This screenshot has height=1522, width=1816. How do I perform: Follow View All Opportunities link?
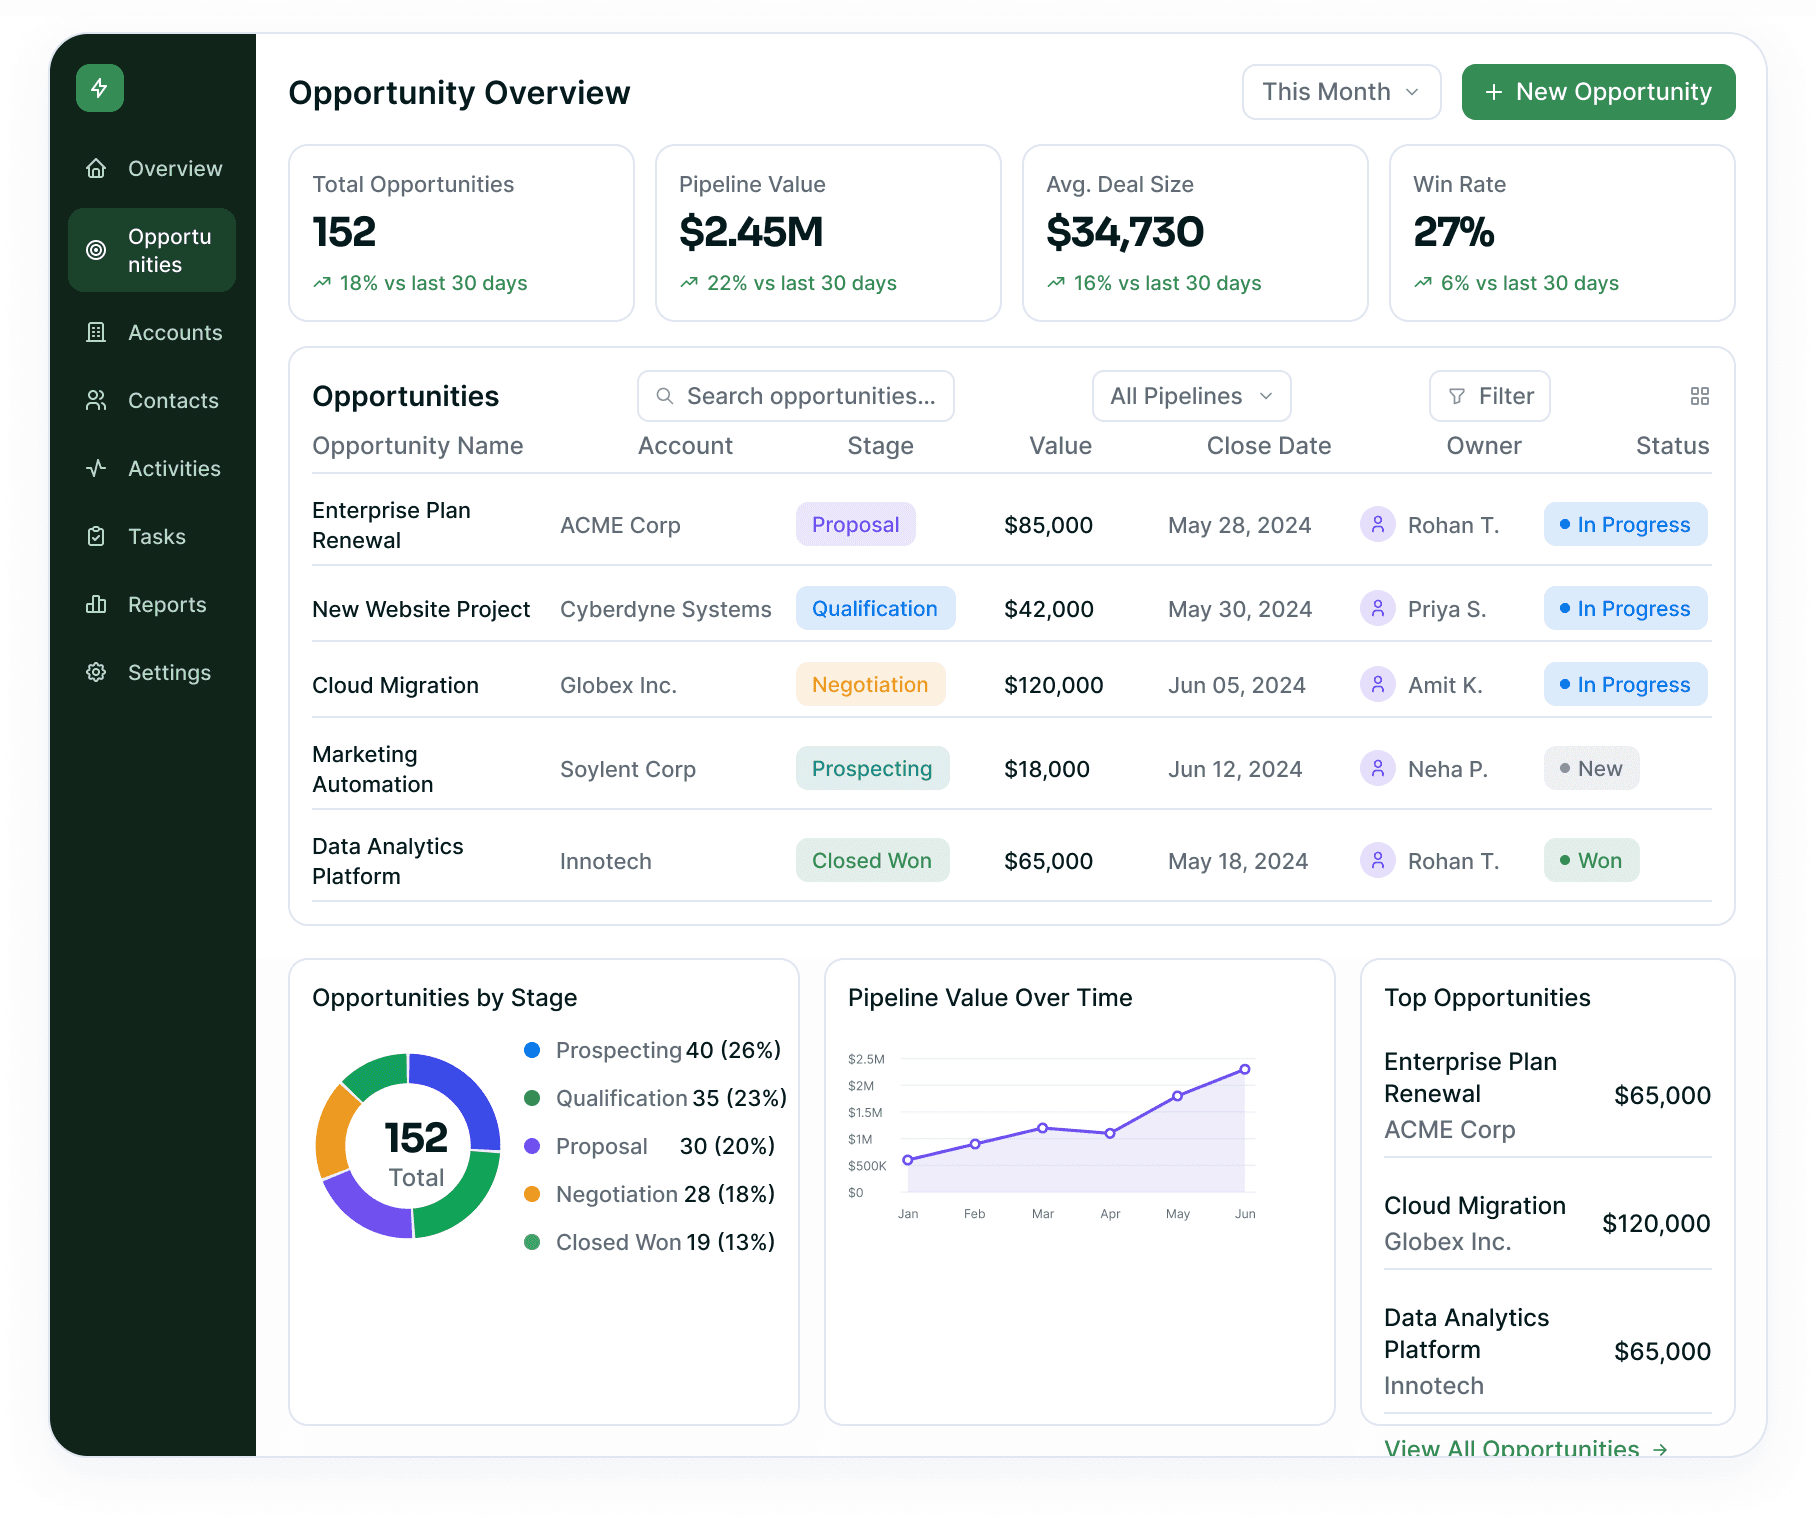[x=1525, y=1448]
